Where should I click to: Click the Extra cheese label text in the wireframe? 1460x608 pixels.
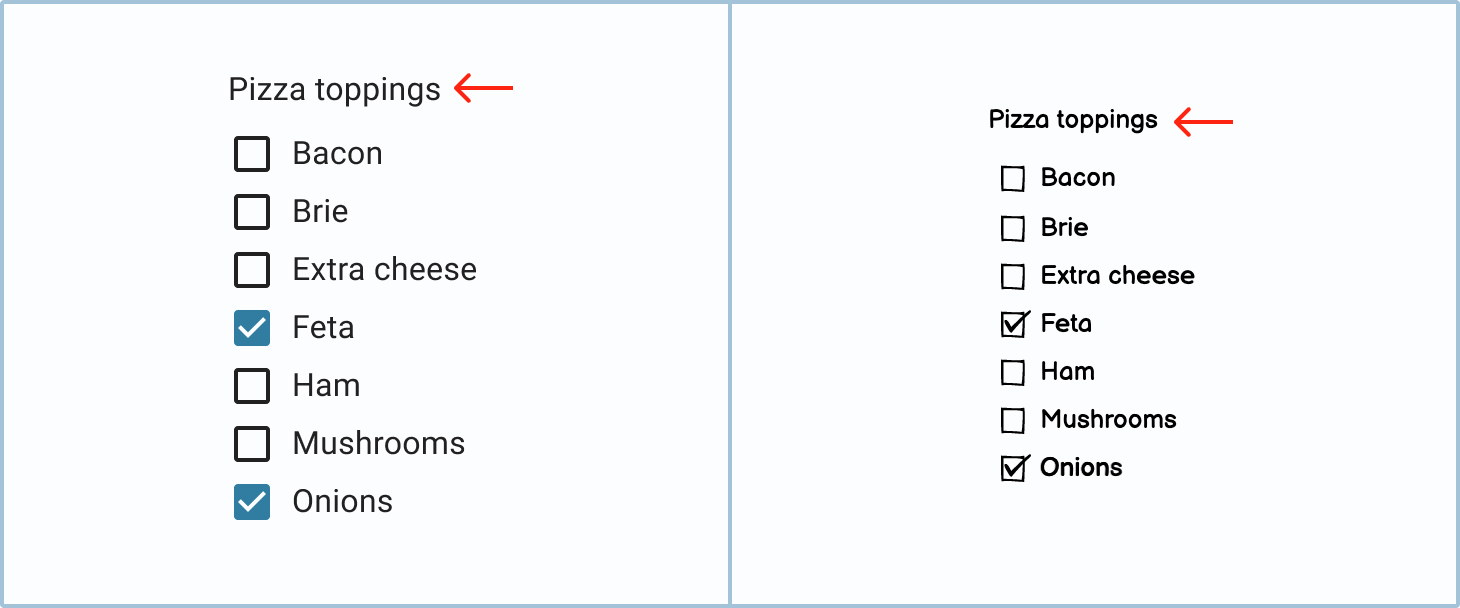coord(1117,276)
